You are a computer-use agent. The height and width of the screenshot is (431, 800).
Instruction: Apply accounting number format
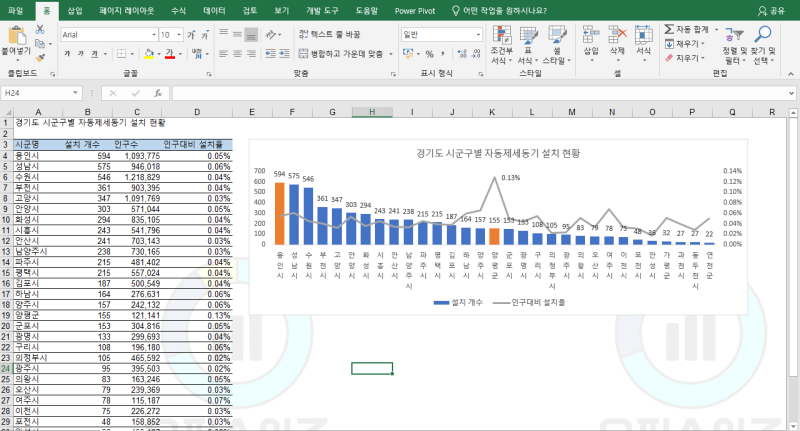pos(408,54)
